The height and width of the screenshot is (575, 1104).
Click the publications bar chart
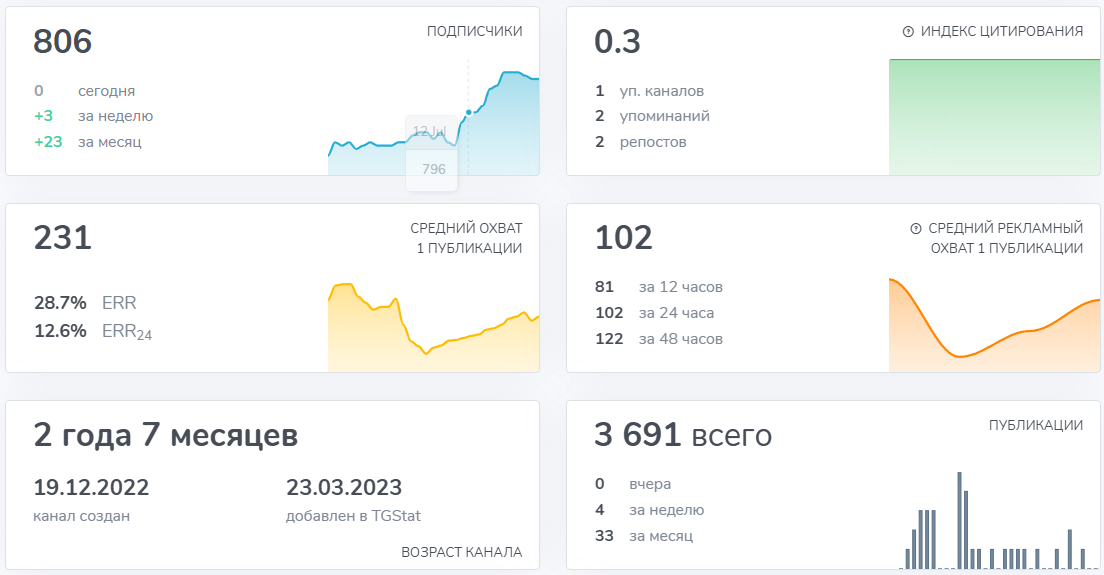tap(1000, 520)
